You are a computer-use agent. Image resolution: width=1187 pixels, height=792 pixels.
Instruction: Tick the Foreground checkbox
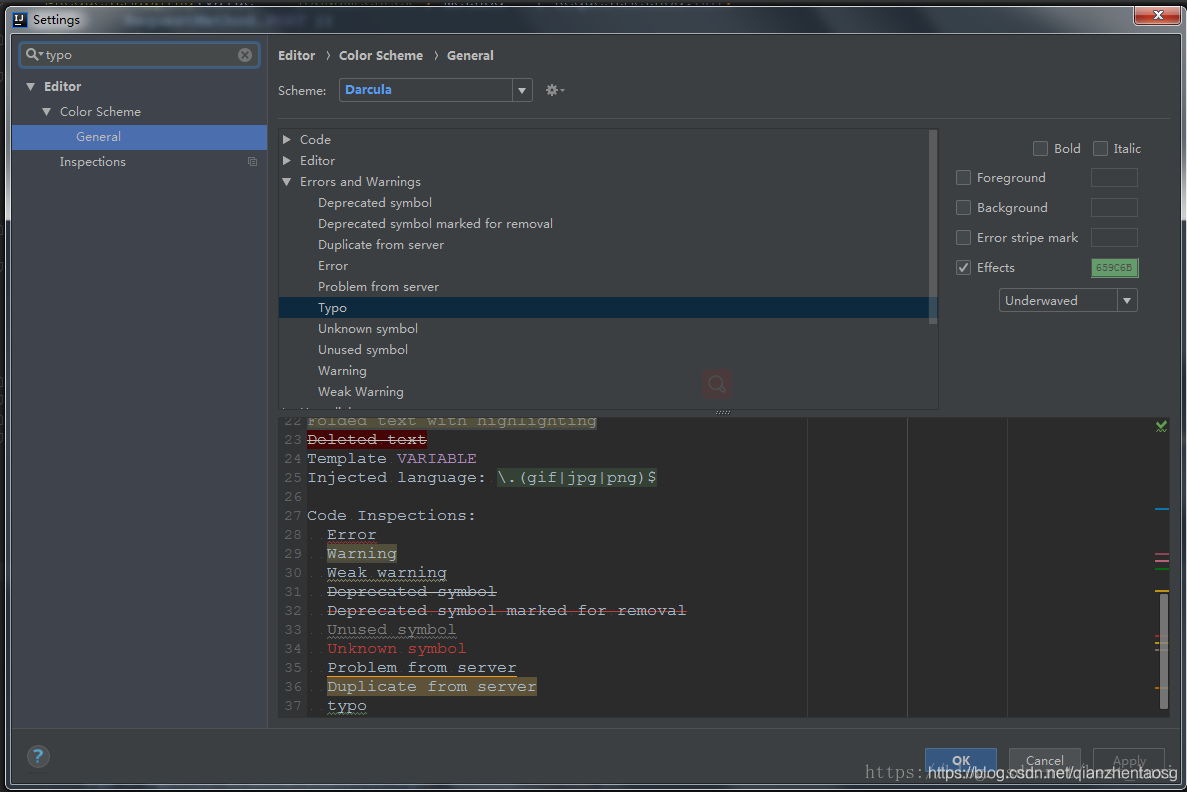963,177
